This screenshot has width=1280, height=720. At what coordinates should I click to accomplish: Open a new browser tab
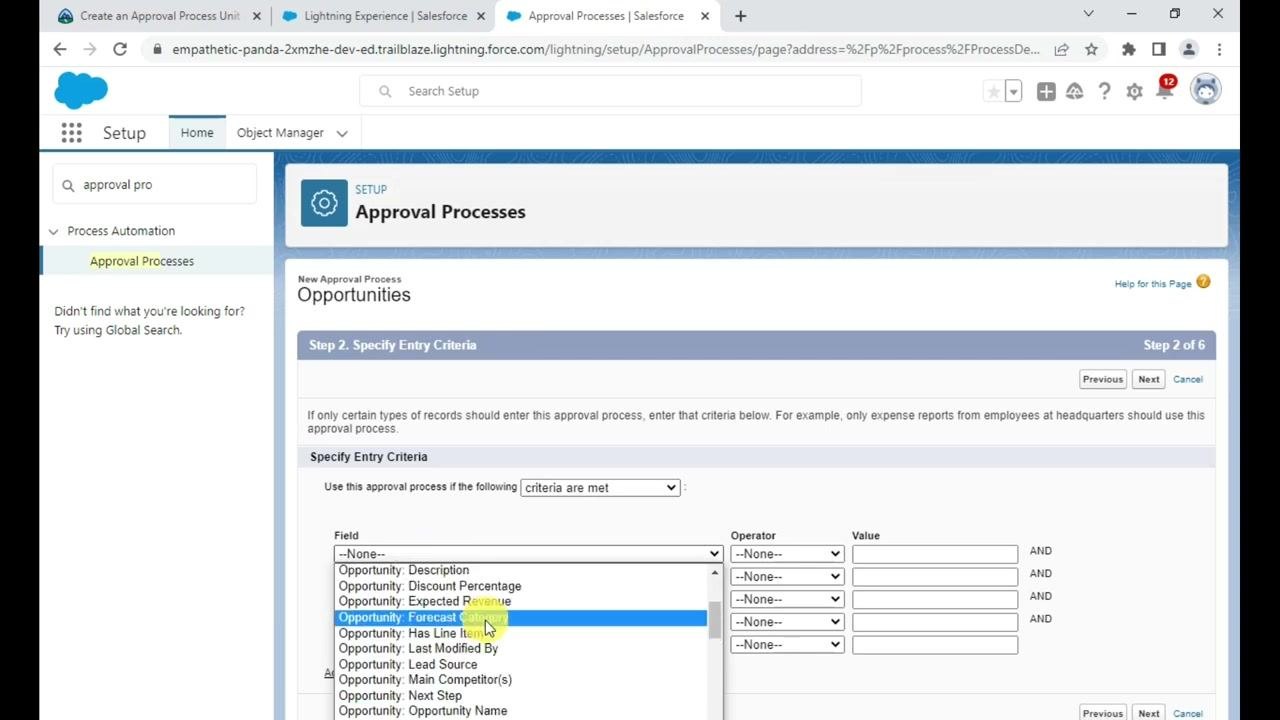(x=740, y=16)
